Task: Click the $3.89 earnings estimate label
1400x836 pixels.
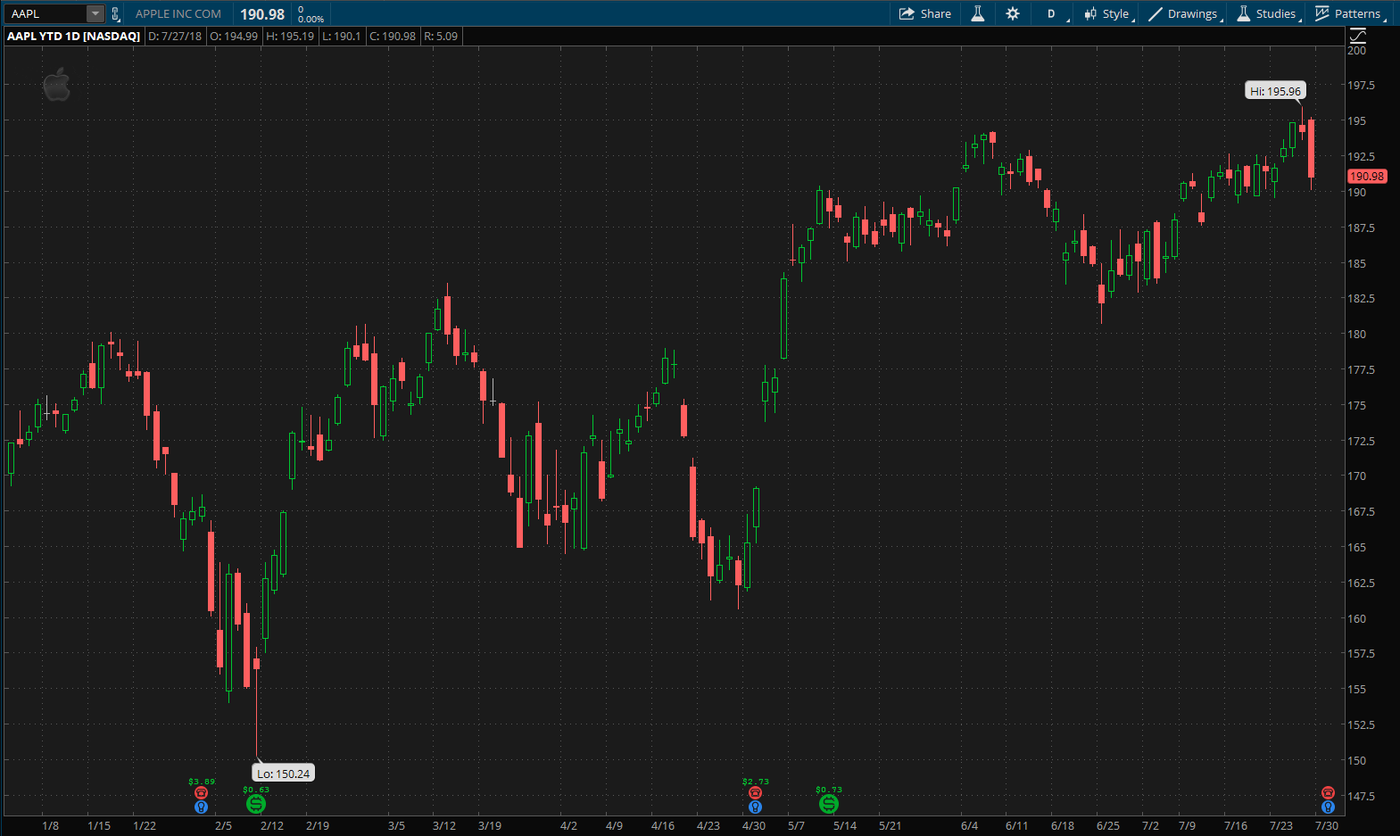Action: pos(201,780)
